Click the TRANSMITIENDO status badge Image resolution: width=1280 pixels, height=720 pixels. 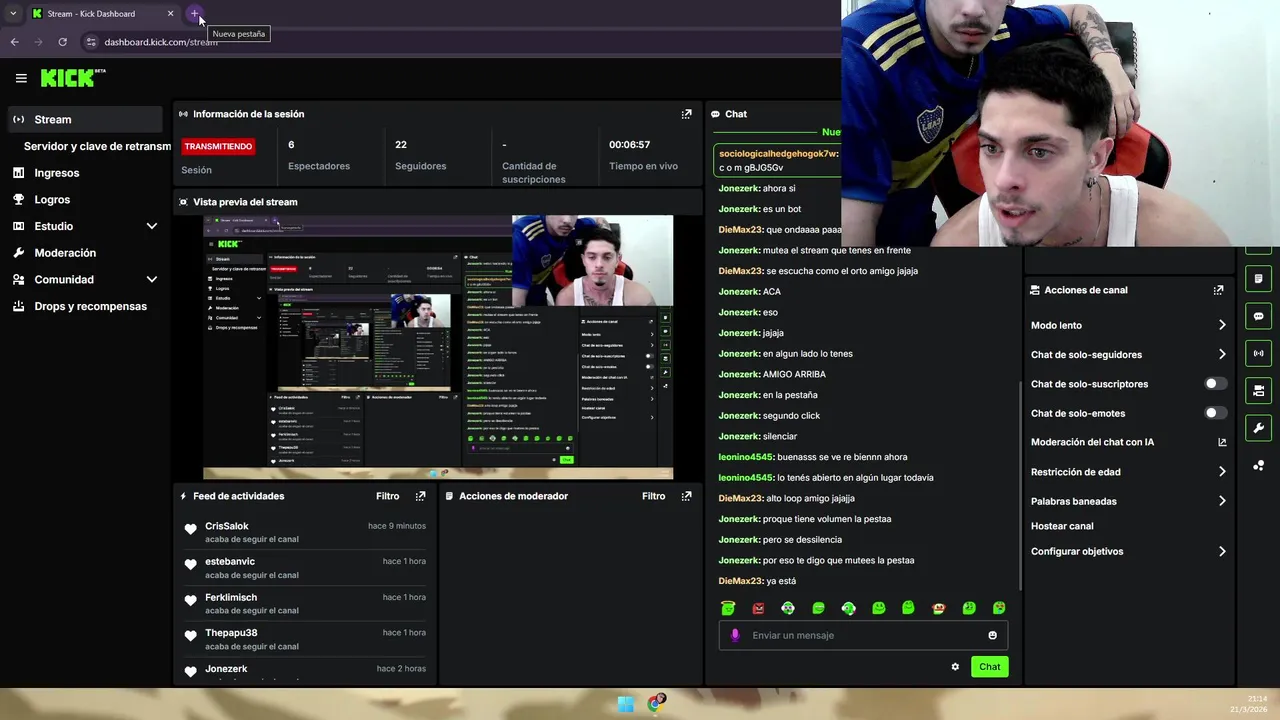[x=218, y=146]
